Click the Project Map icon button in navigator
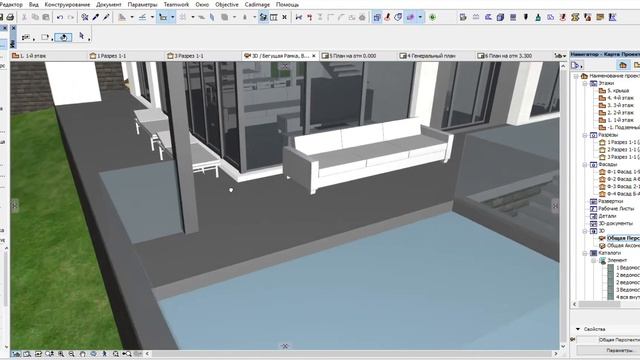Viewport: 640px width, 360px height. point(623,65)
